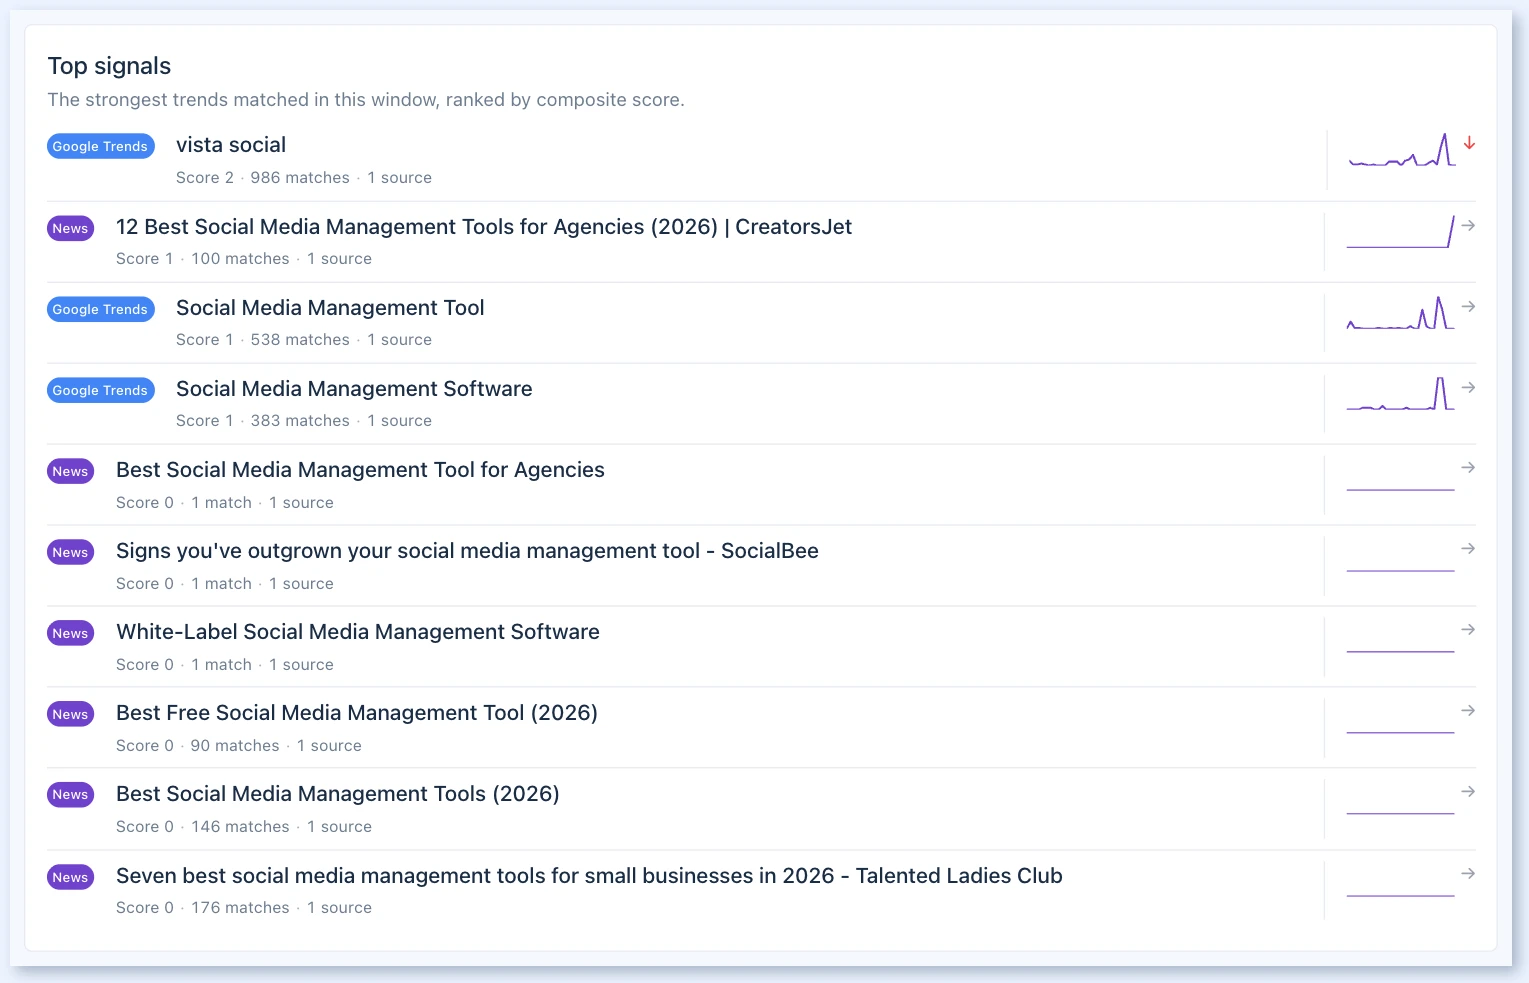Screen dimensions: 1529x983
Task: Click the 'Score 0 · 146 matches · 1 source' text
Action: tap(244, 827)
